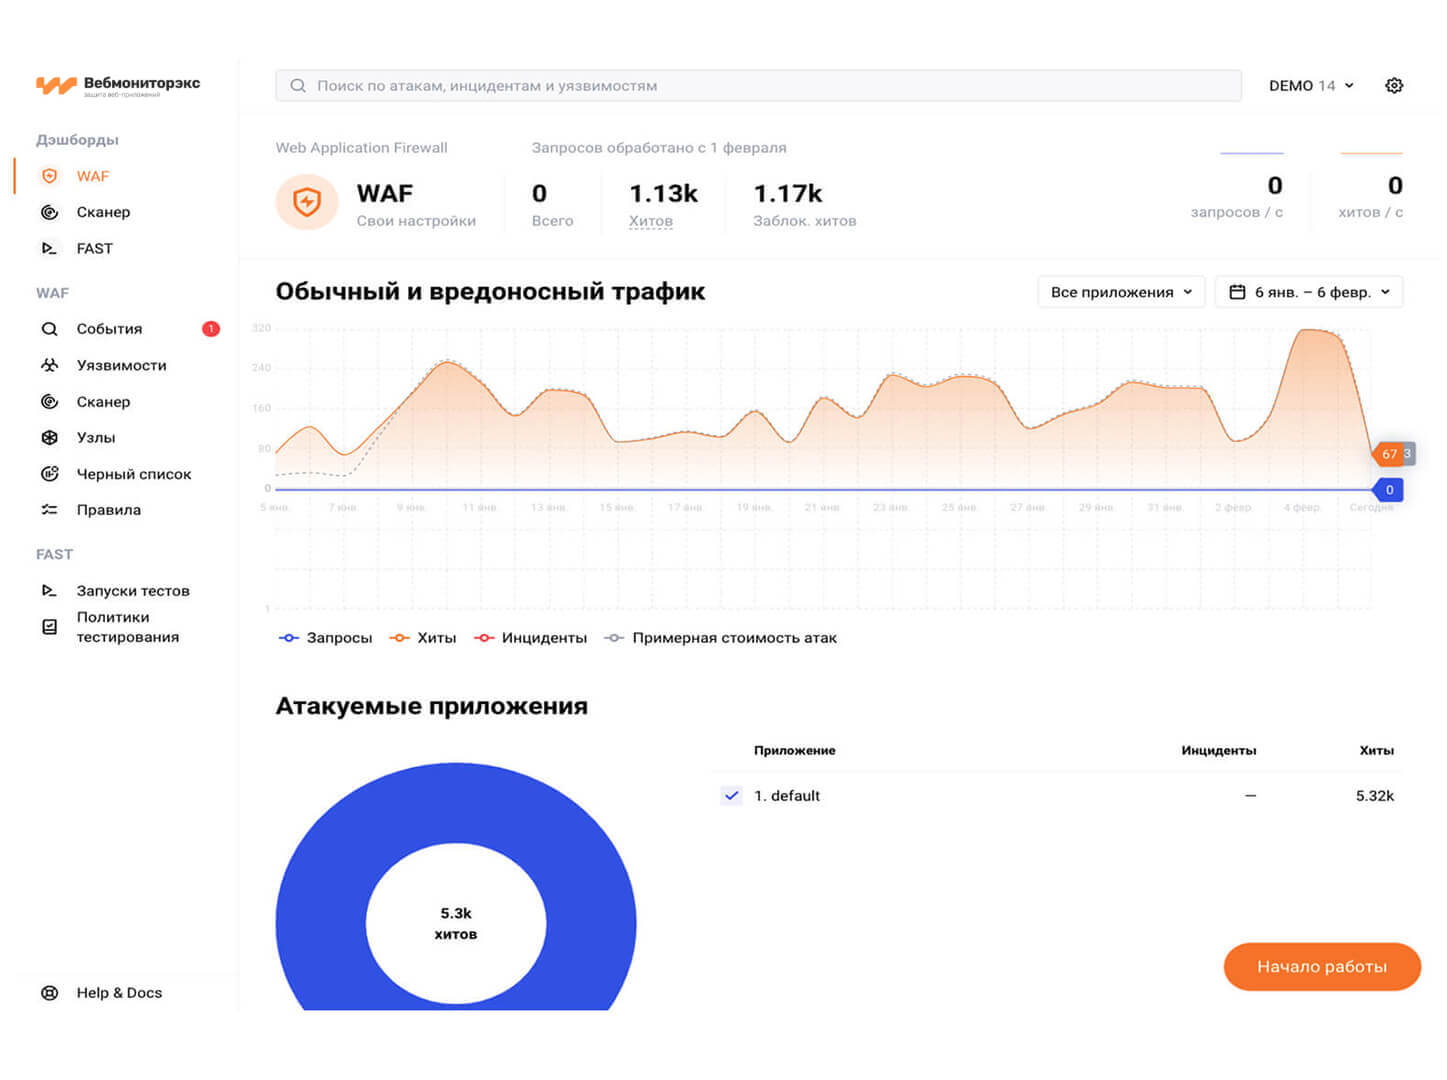Open the Все приложения dropdown
The height and width of the screenshot is (1080, 1447).
[1120, 292]
